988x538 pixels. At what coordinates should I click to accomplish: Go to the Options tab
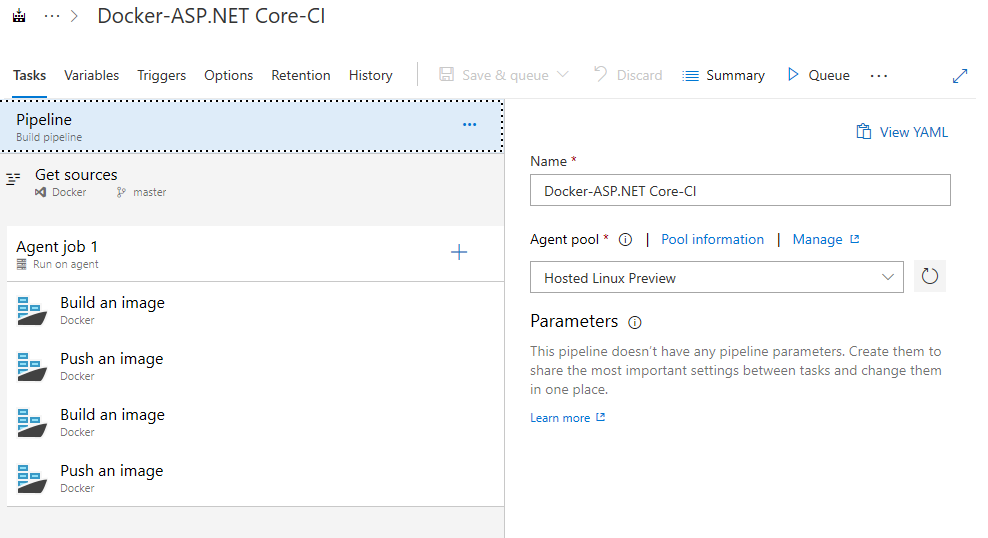(228, 76)
